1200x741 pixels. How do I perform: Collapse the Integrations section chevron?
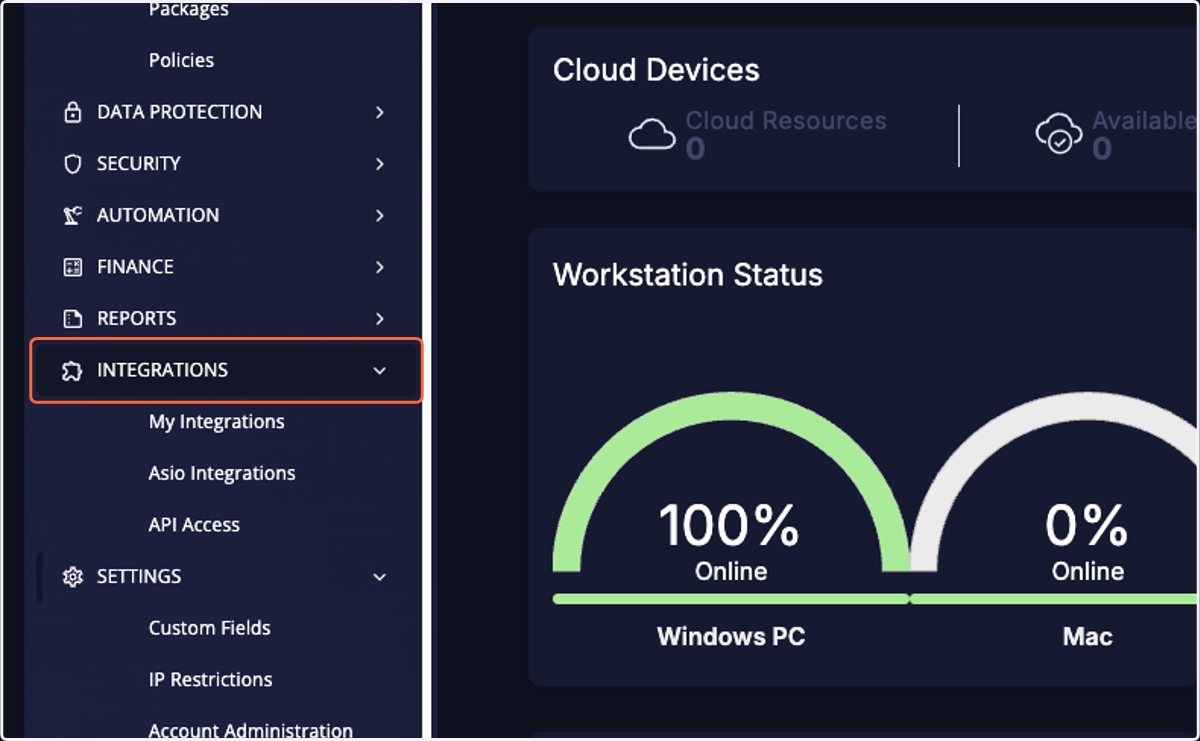tap(380, 370)
